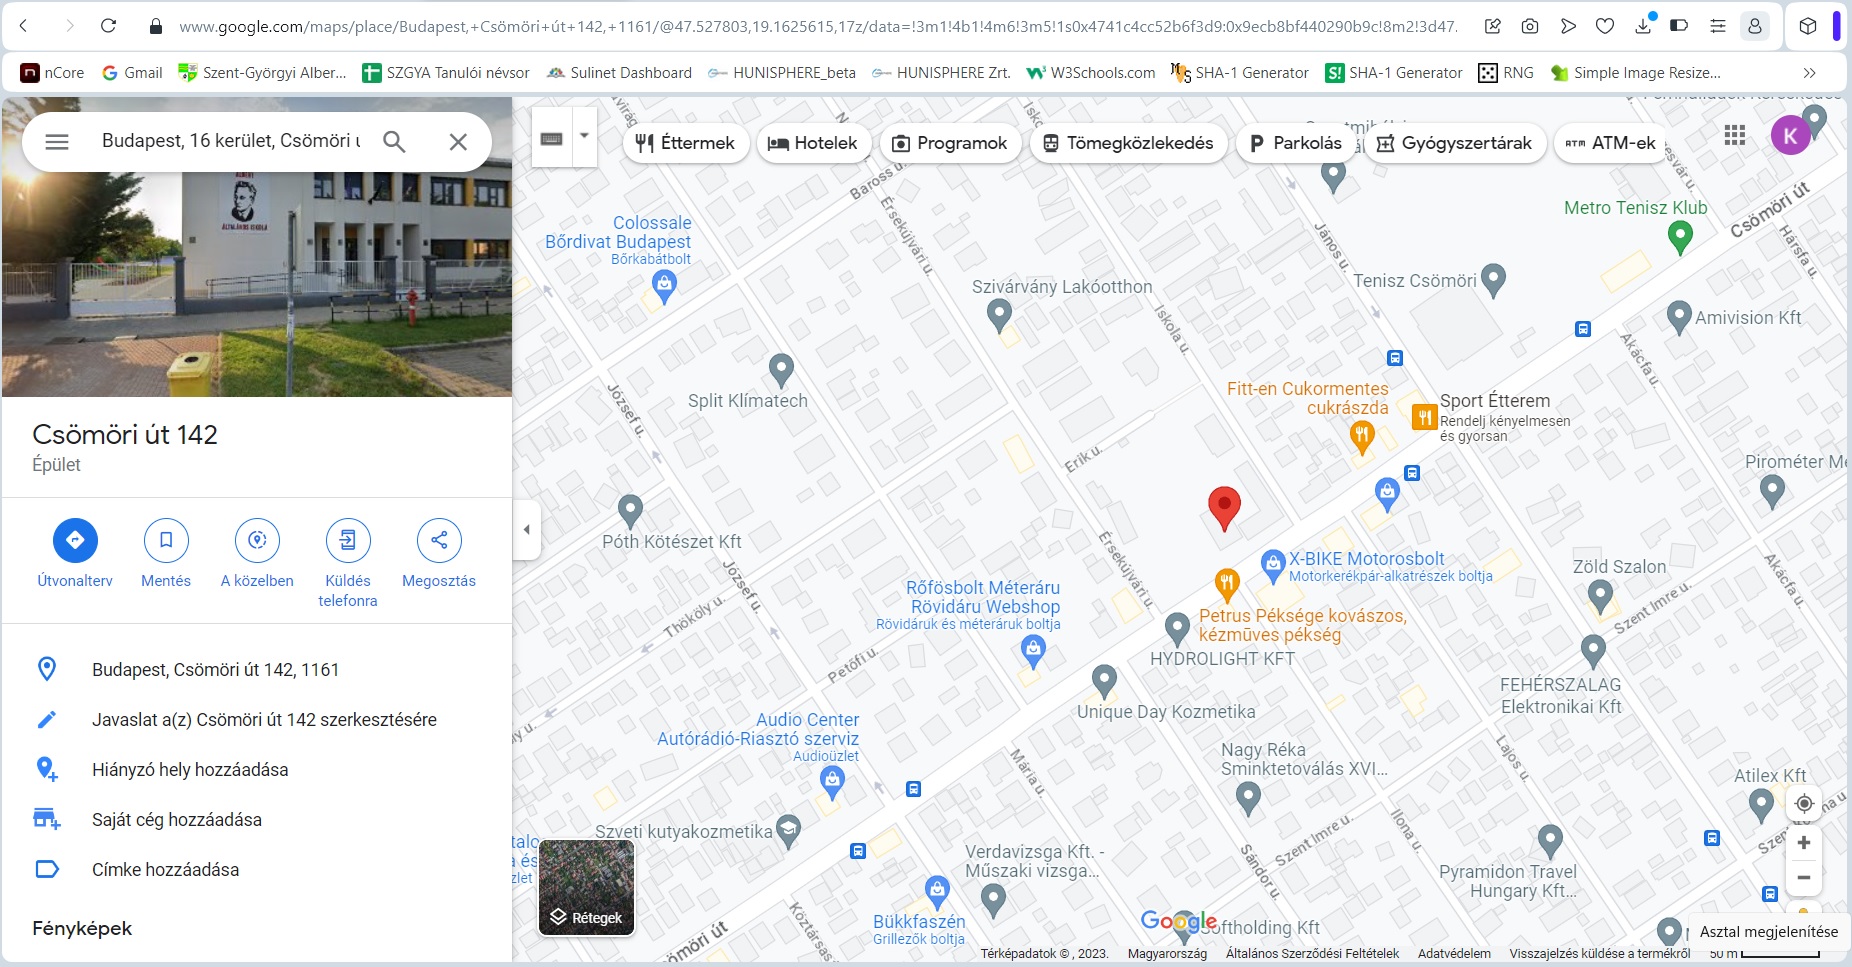The width and height of the screenshot is (1852, 967).
Task: Select the ATM-ek chip
Action: (x=1610, y=143)
